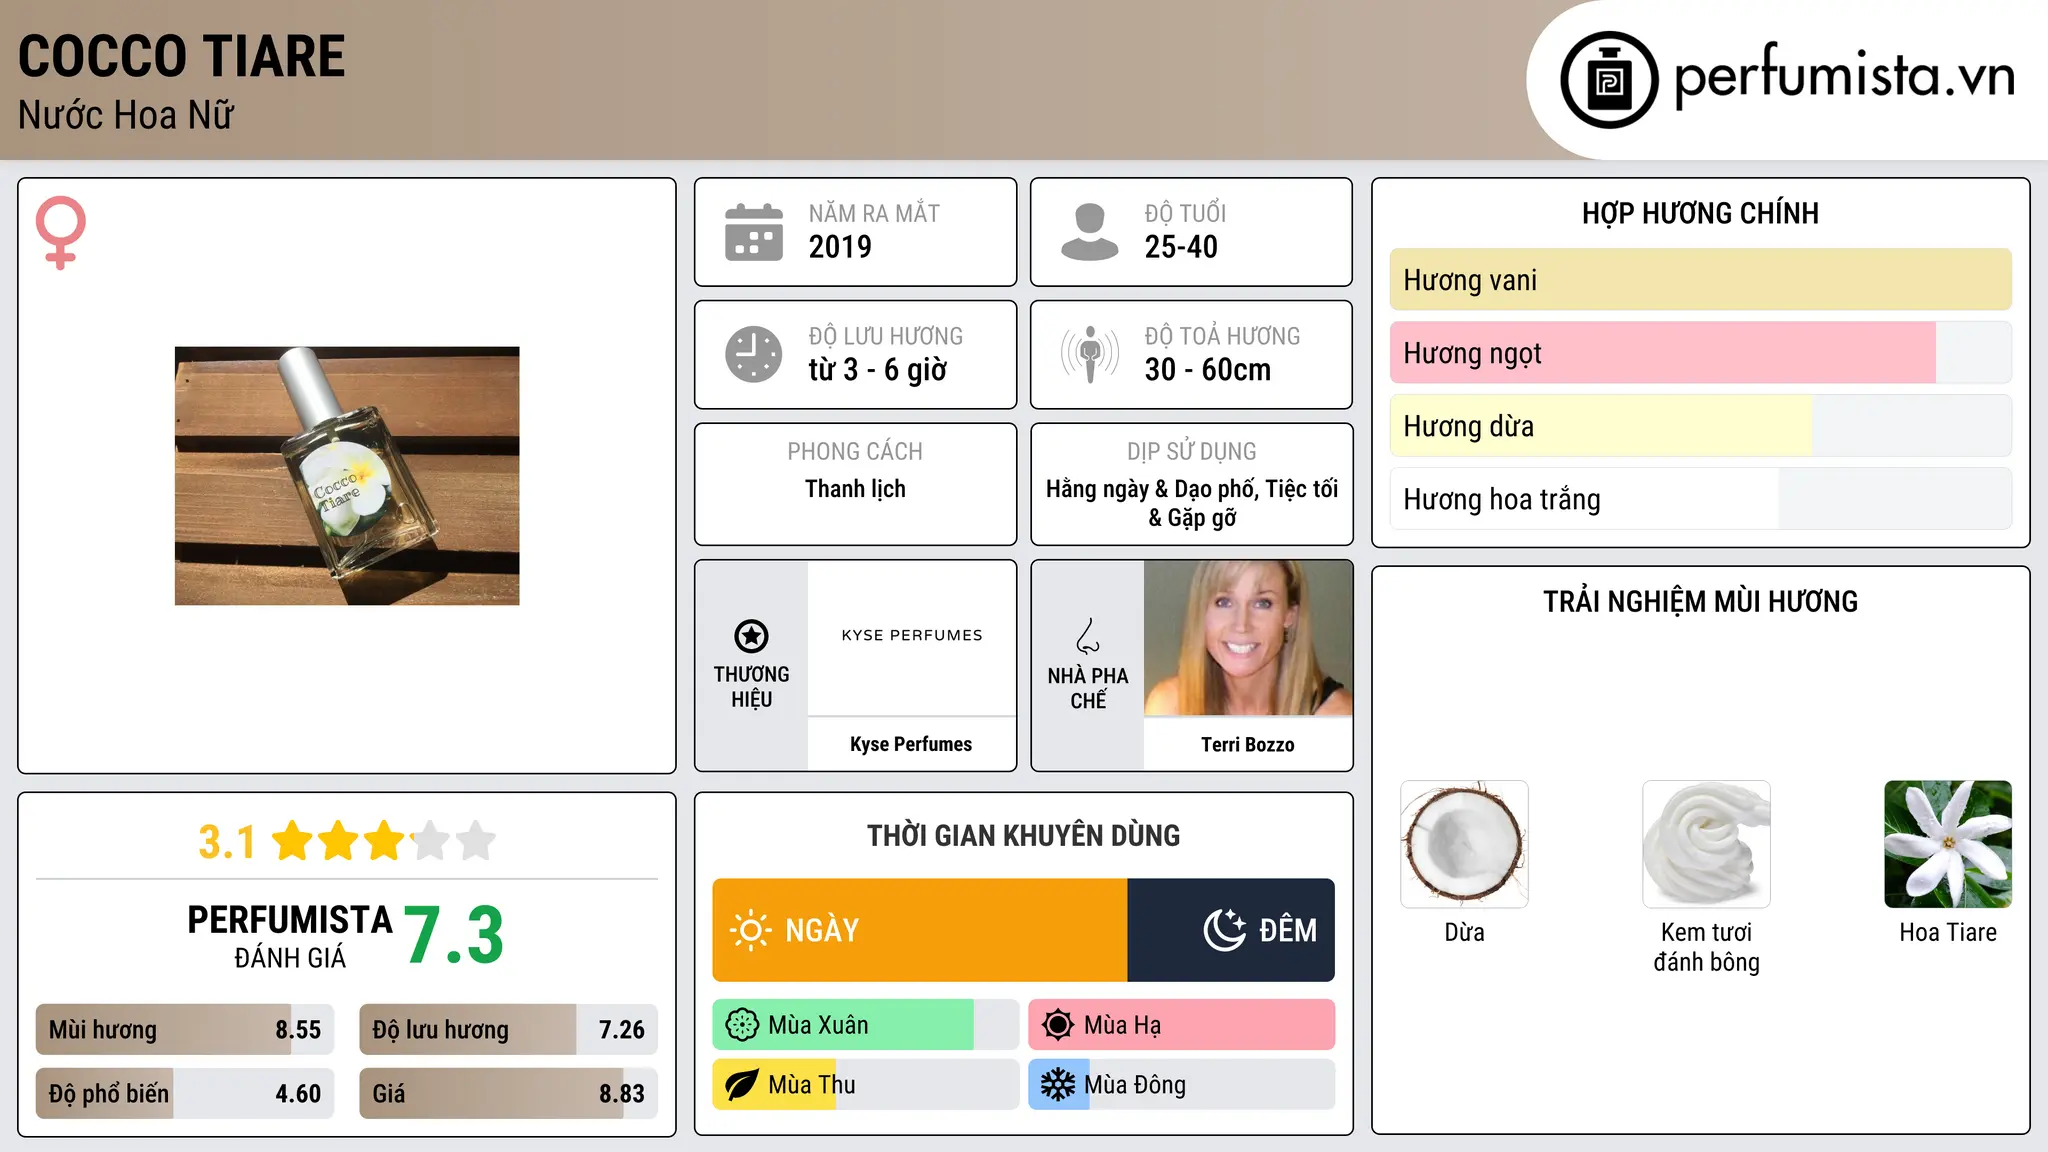Click the Kyse Perfumes brand logo
This screenshot has height=1152, width=2048.
pyautogui.click(x=912, y=636)
